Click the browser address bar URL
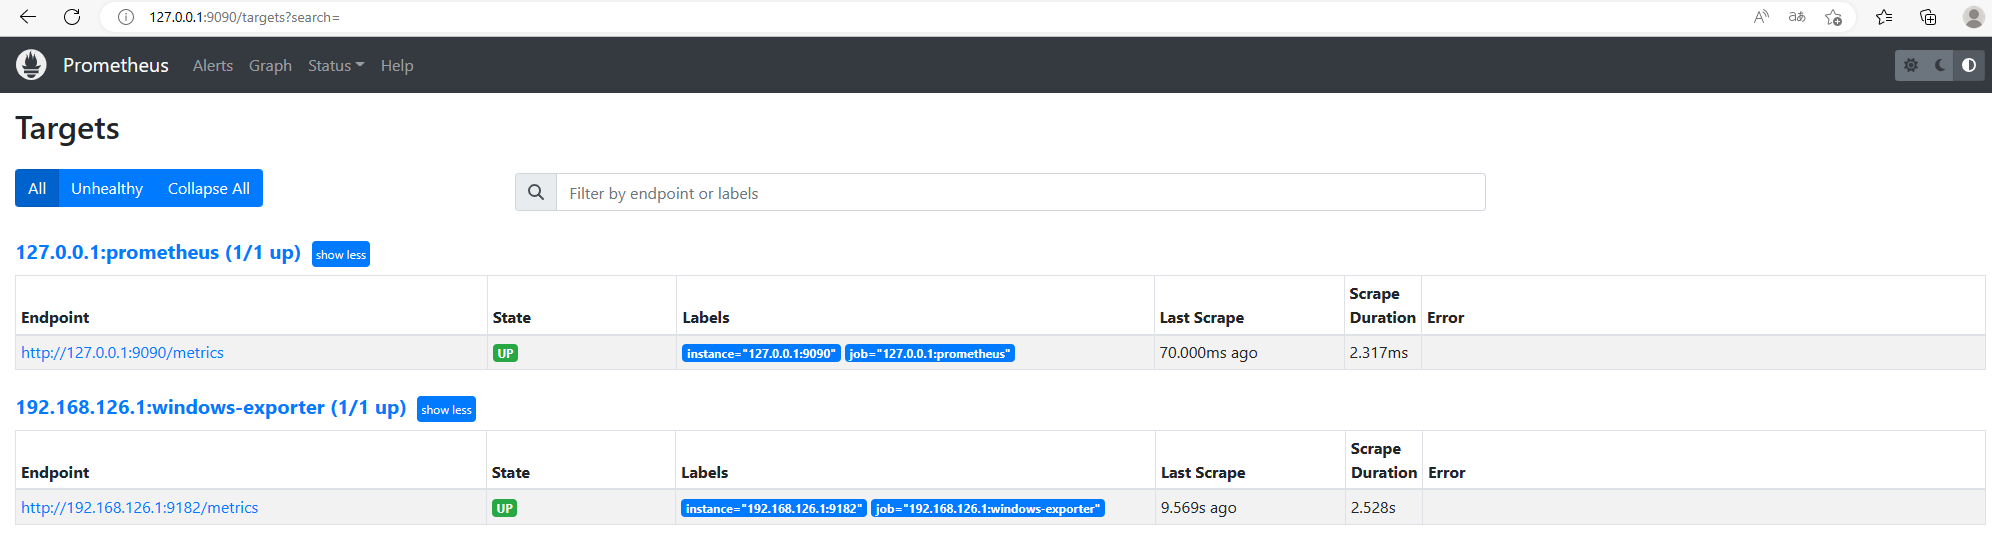1992x538 pixels. 245,17
